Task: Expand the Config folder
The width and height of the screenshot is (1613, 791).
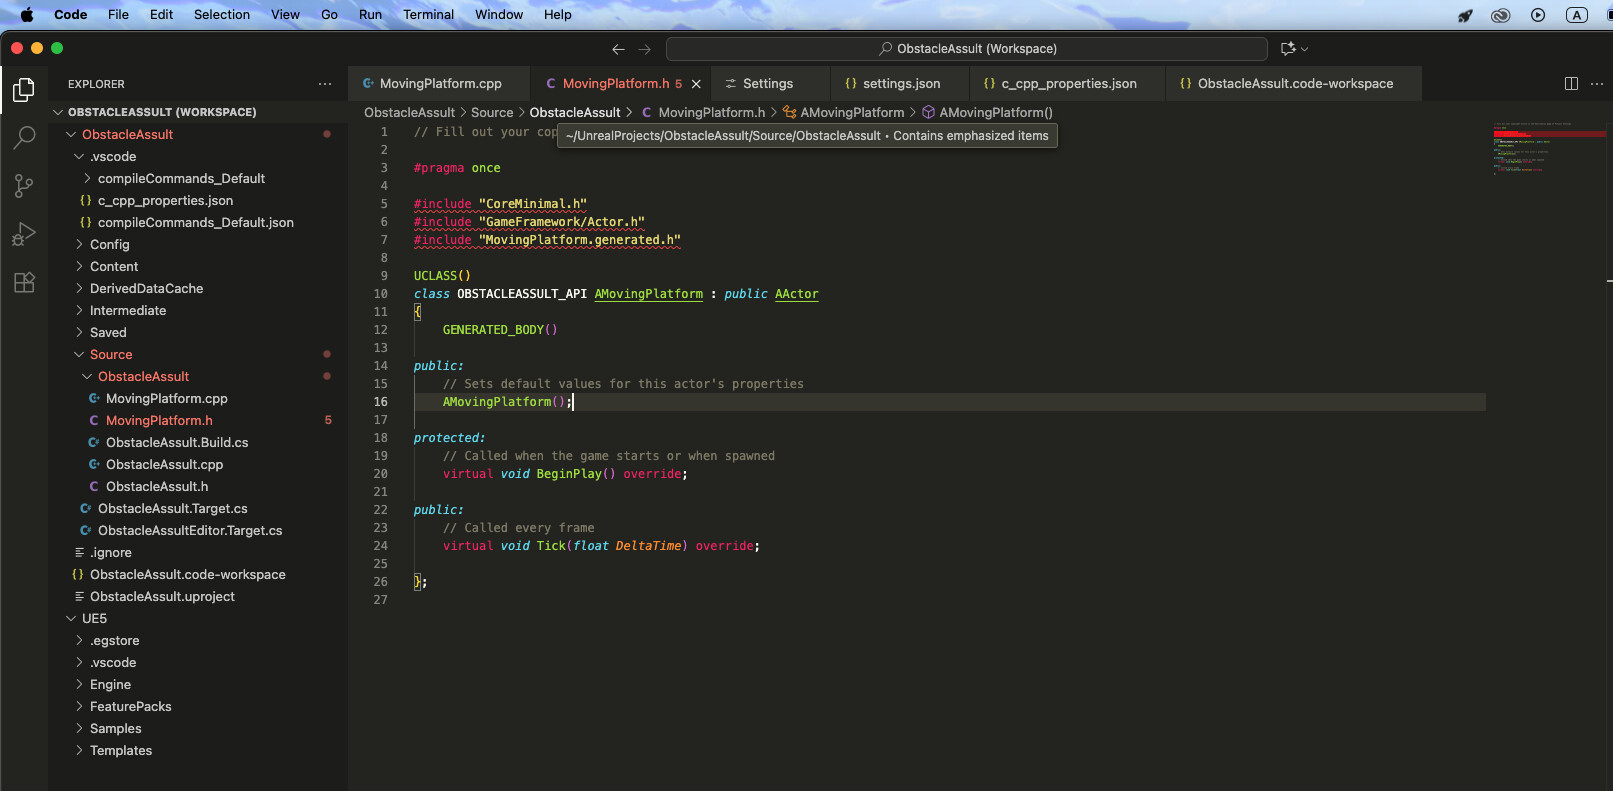Action: tap(109, 245)
